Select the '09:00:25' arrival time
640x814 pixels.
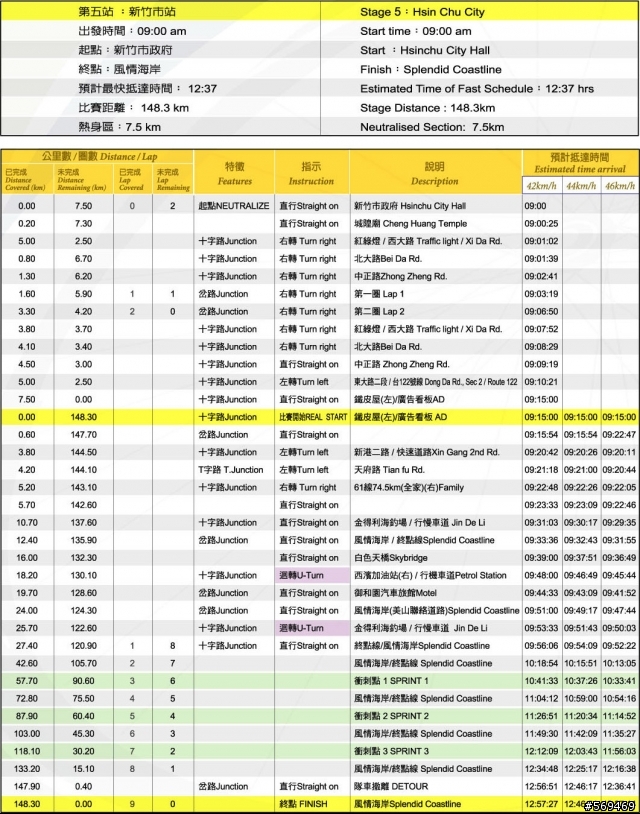click(x=541, y=224)
